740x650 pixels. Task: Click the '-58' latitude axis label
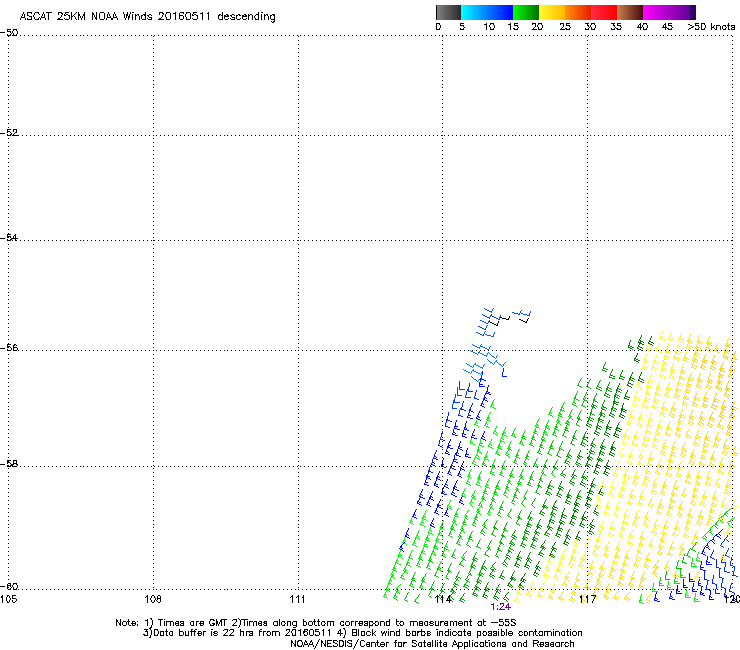click(9, 464)
